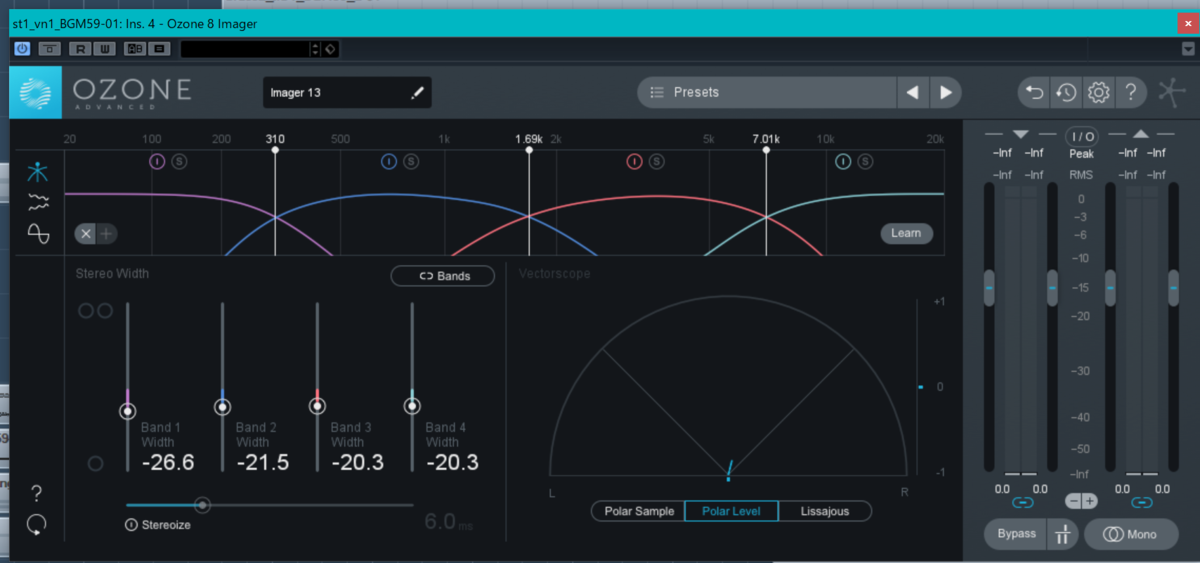Image resolution: width=1200 pixels, height=563 pixels.
Task: Click the Bypass button
Action: point(1016,534)
